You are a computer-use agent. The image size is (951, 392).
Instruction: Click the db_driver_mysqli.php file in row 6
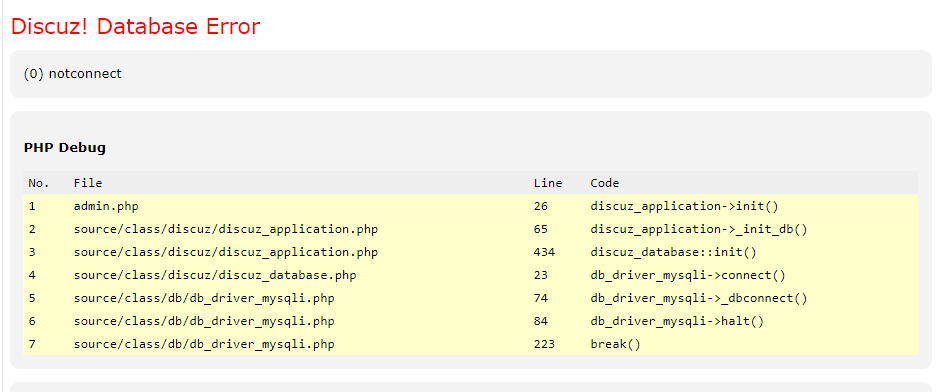coord(204,322)
